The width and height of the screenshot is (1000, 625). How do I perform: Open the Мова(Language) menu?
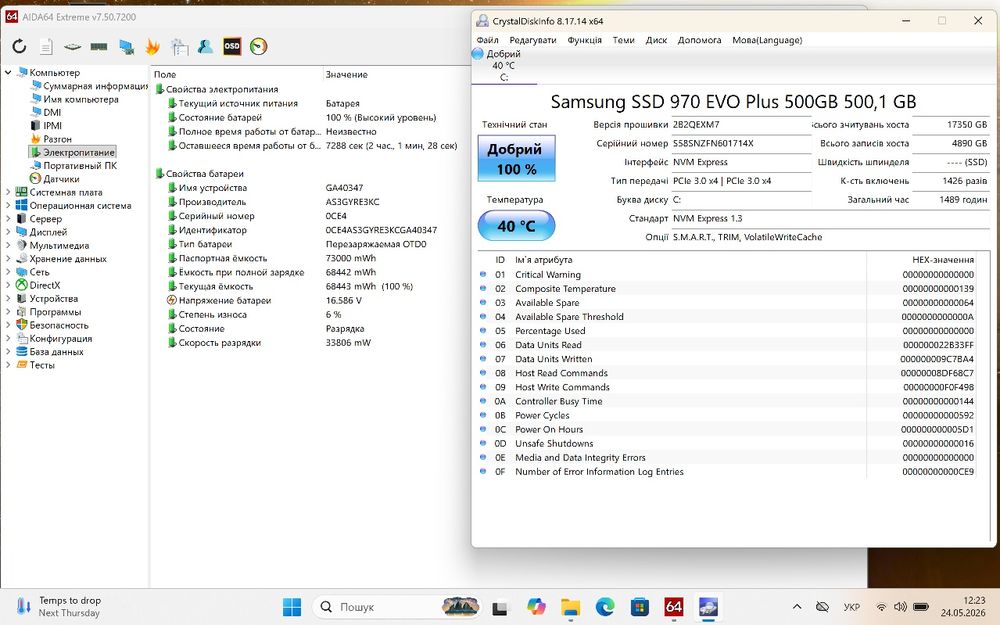[767, 40]
